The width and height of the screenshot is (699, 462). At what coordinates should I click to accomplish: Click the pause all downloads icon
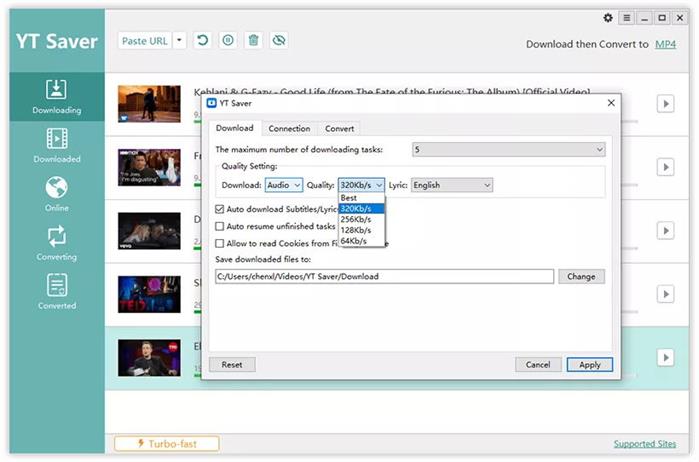[228, 41]
